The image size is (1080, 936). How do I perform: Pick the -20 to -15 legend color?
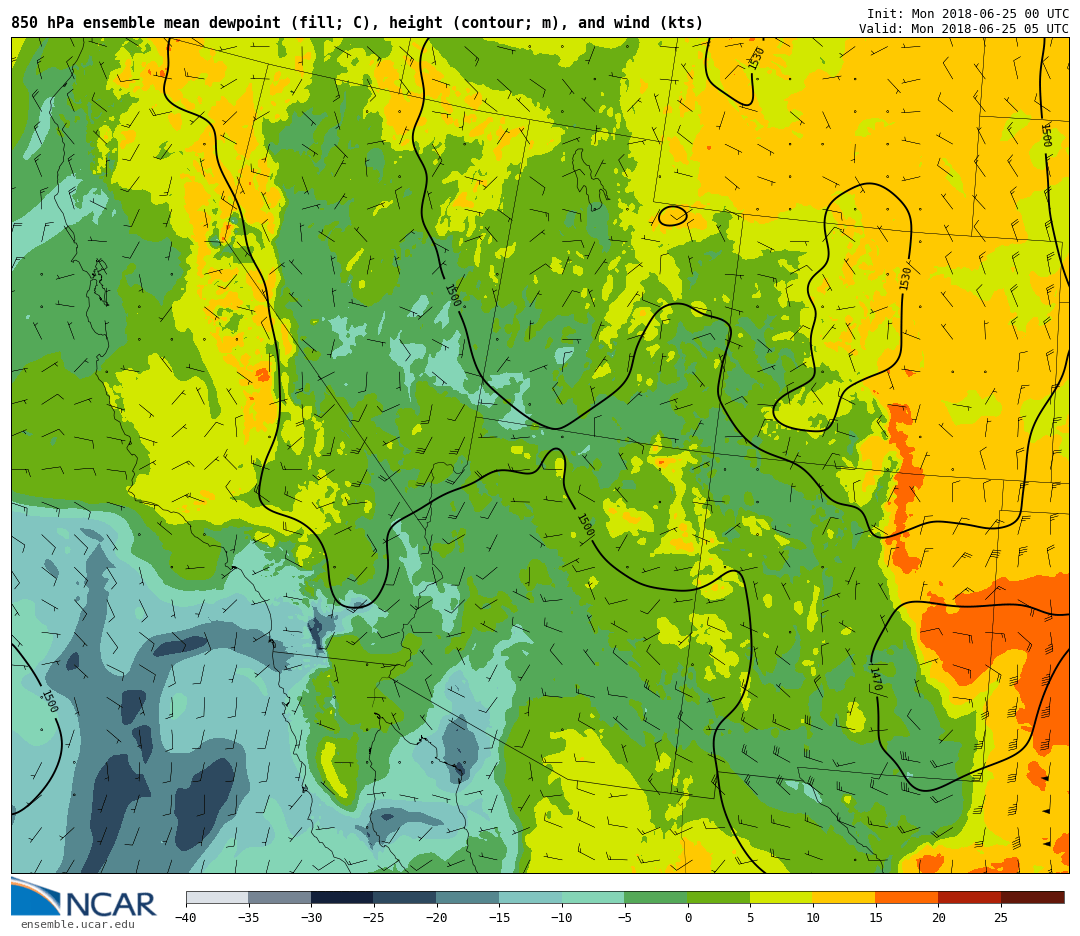pyautogui.click(x=467, y=898)
